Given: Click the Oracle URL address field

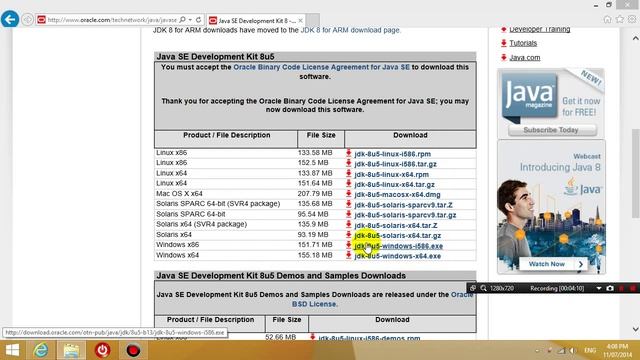Looking at the screenshot, I should (112, 20).
